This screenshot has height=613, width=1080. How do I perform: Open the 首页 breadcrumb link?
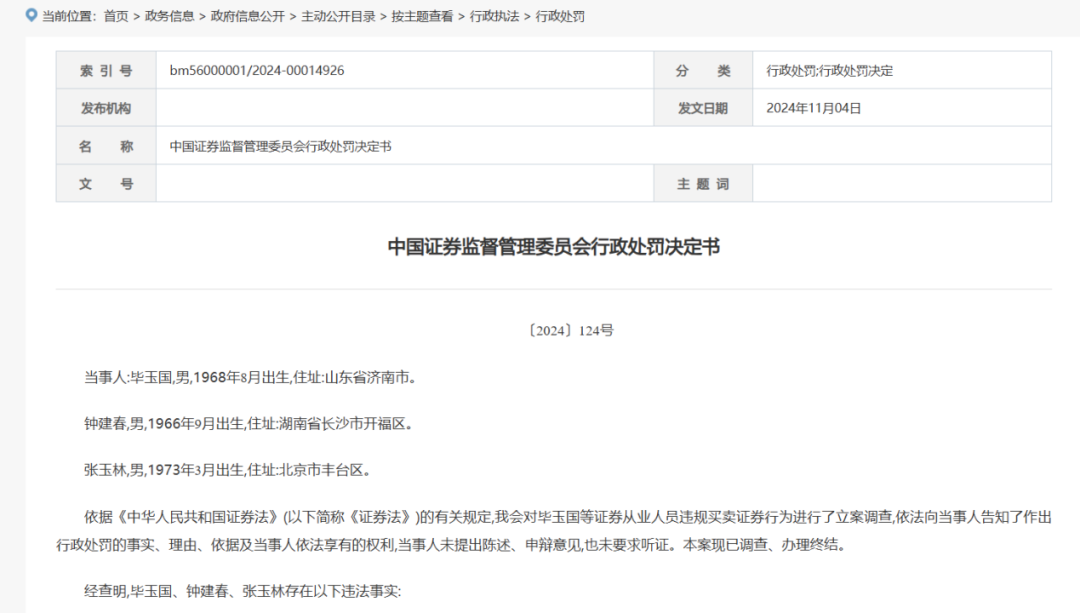[116, 17]
